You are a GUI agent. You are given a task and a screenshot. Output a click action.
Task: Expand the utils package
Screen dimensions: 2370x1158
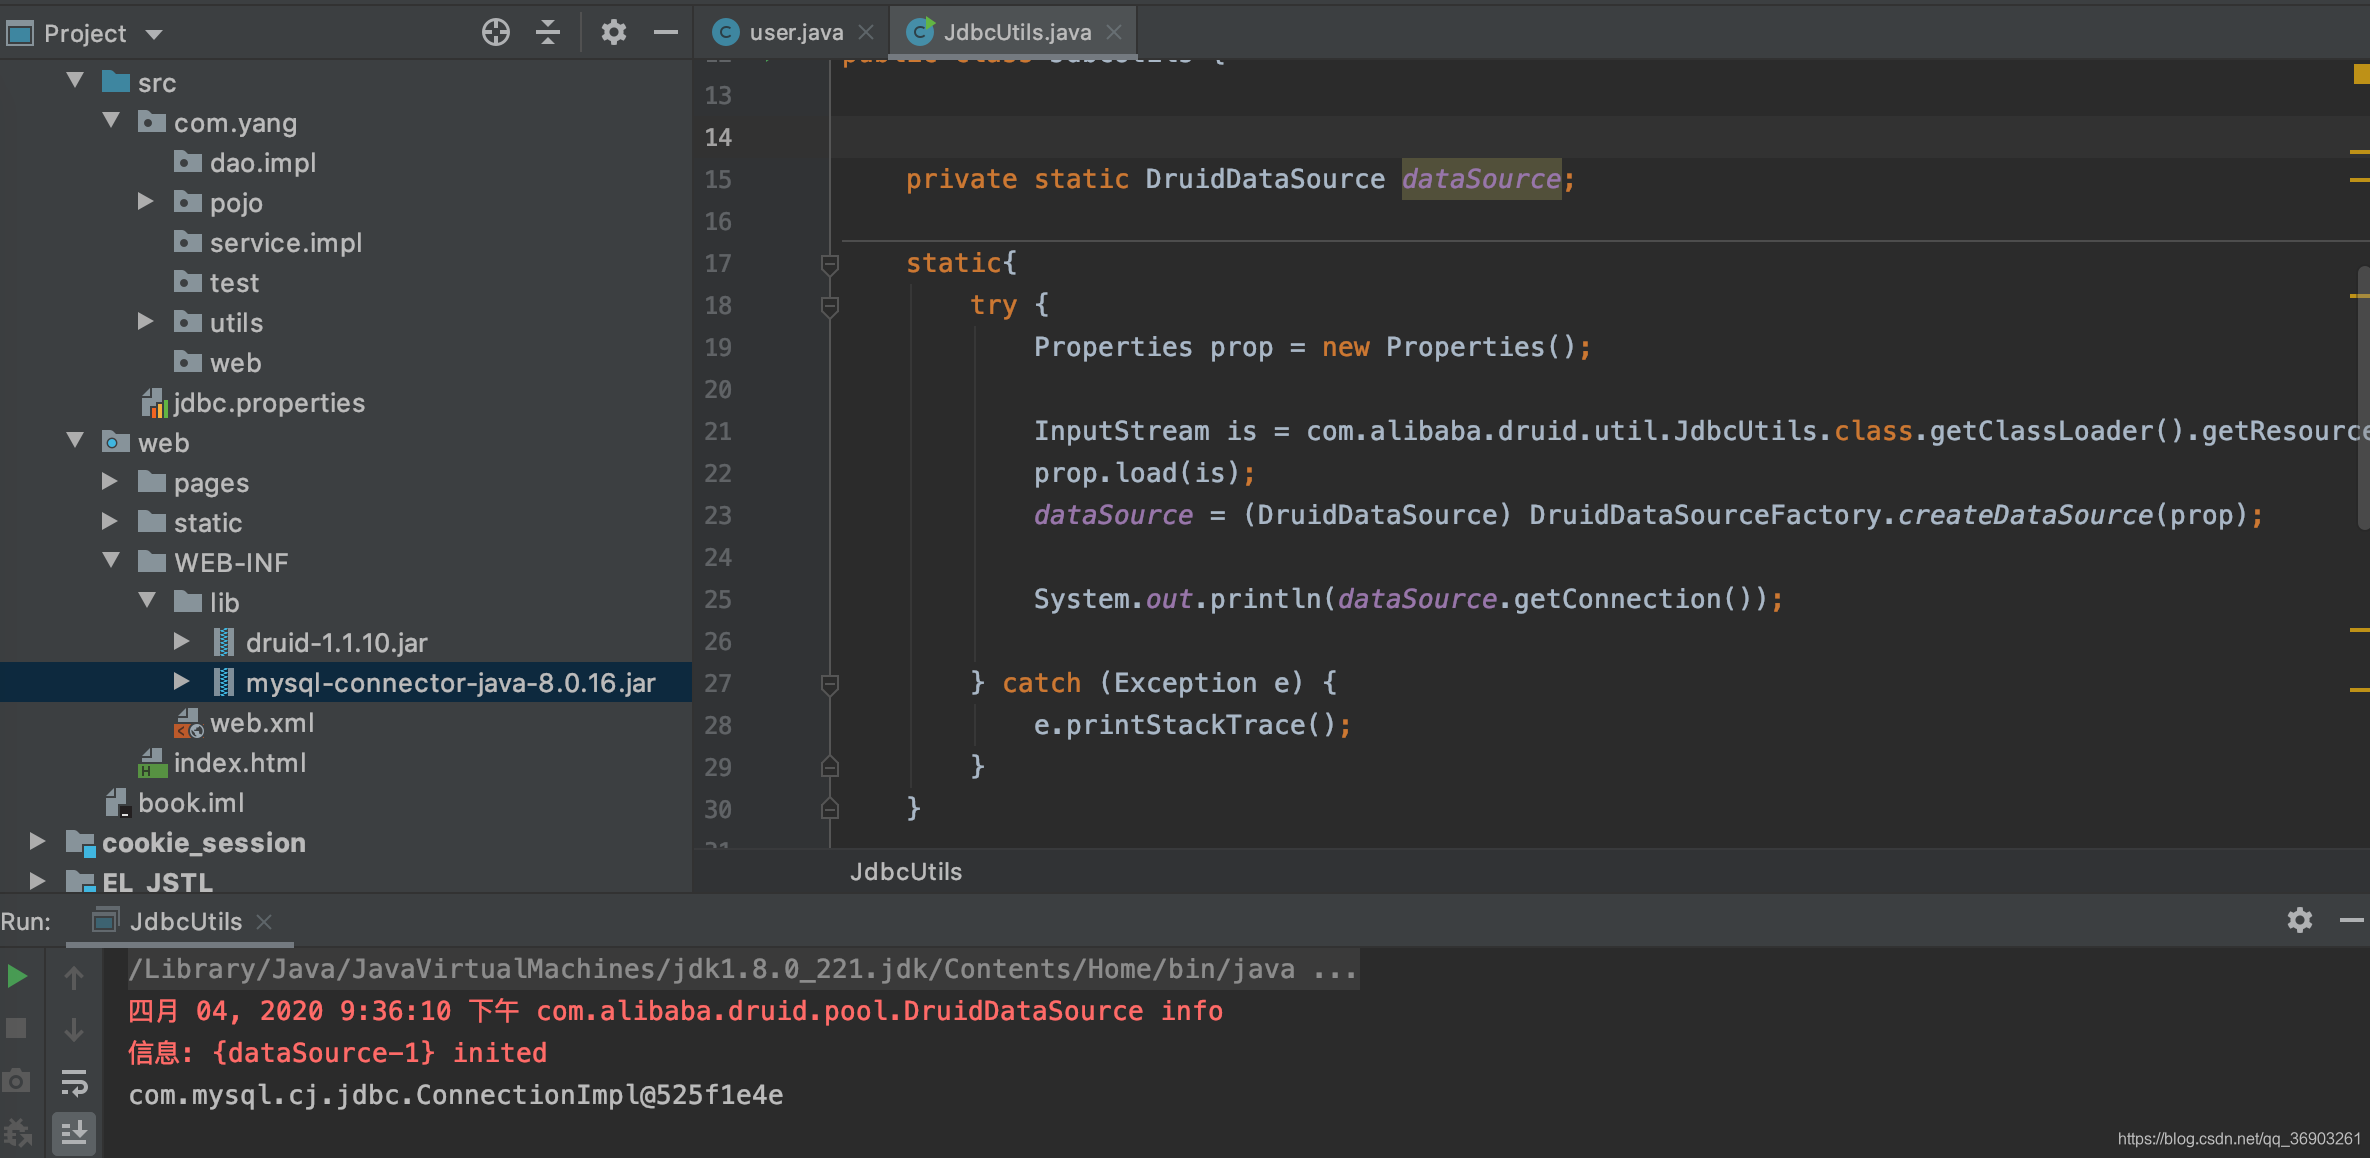[146, 321]
